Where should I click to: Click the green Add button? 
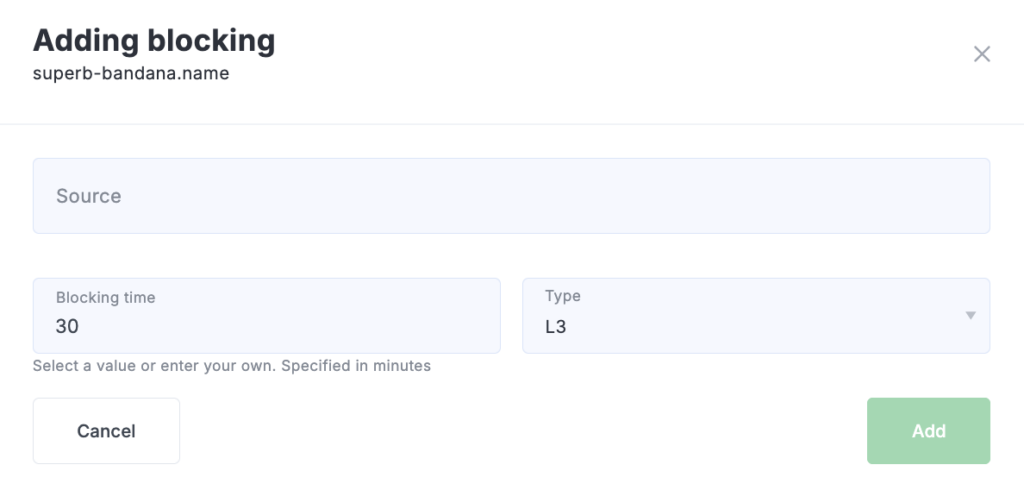pos(928,431)
